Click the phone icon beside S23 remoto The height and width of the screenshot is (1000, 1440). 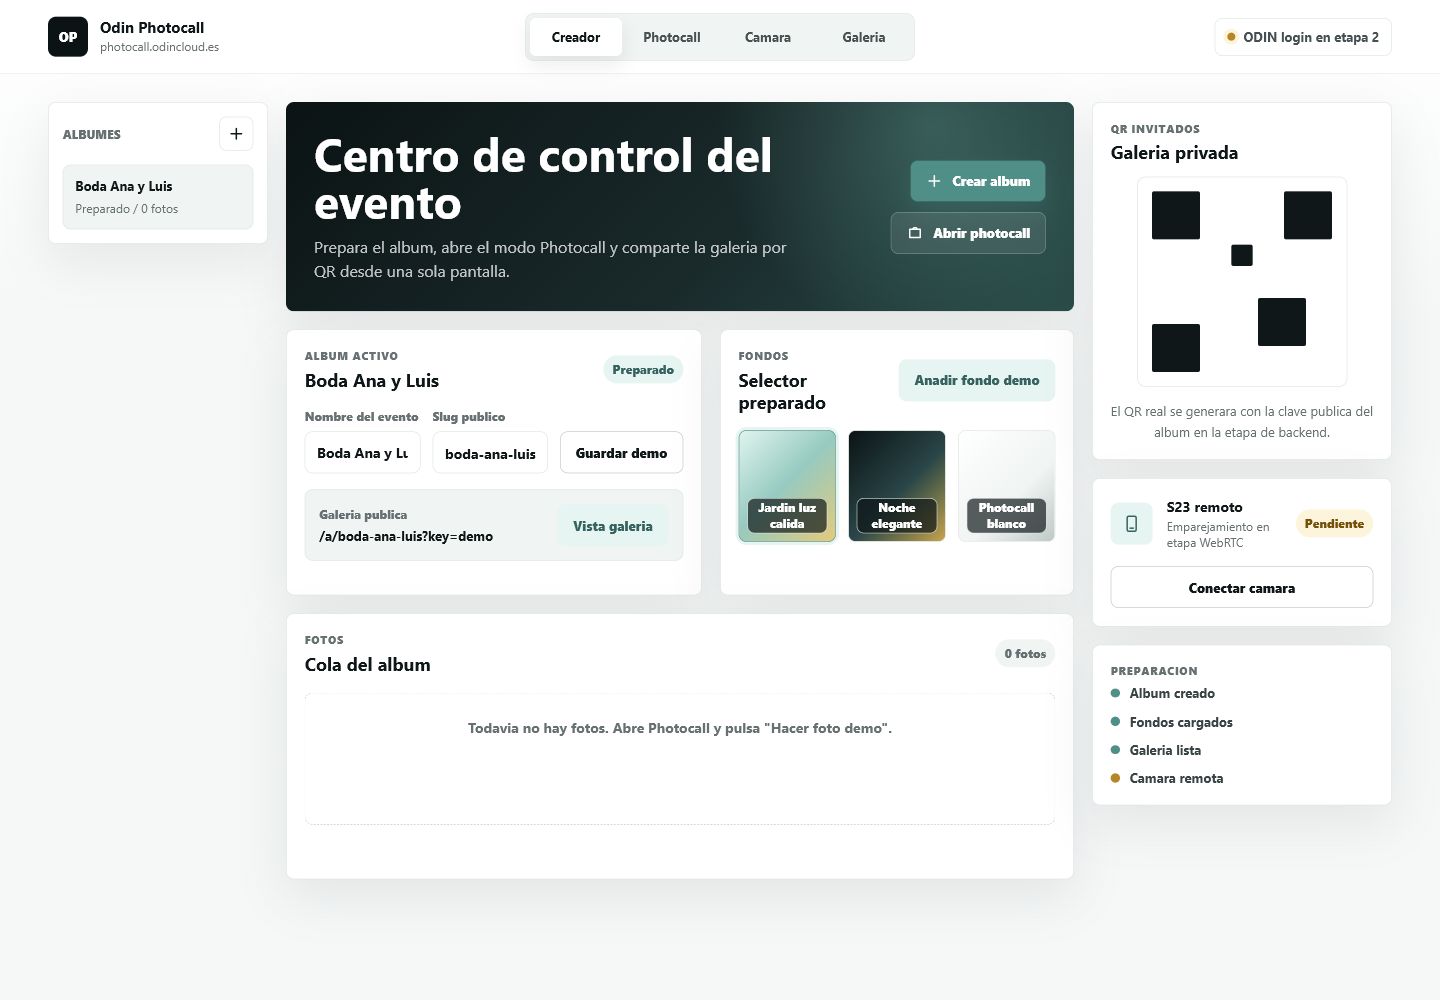coord(1131,524)
